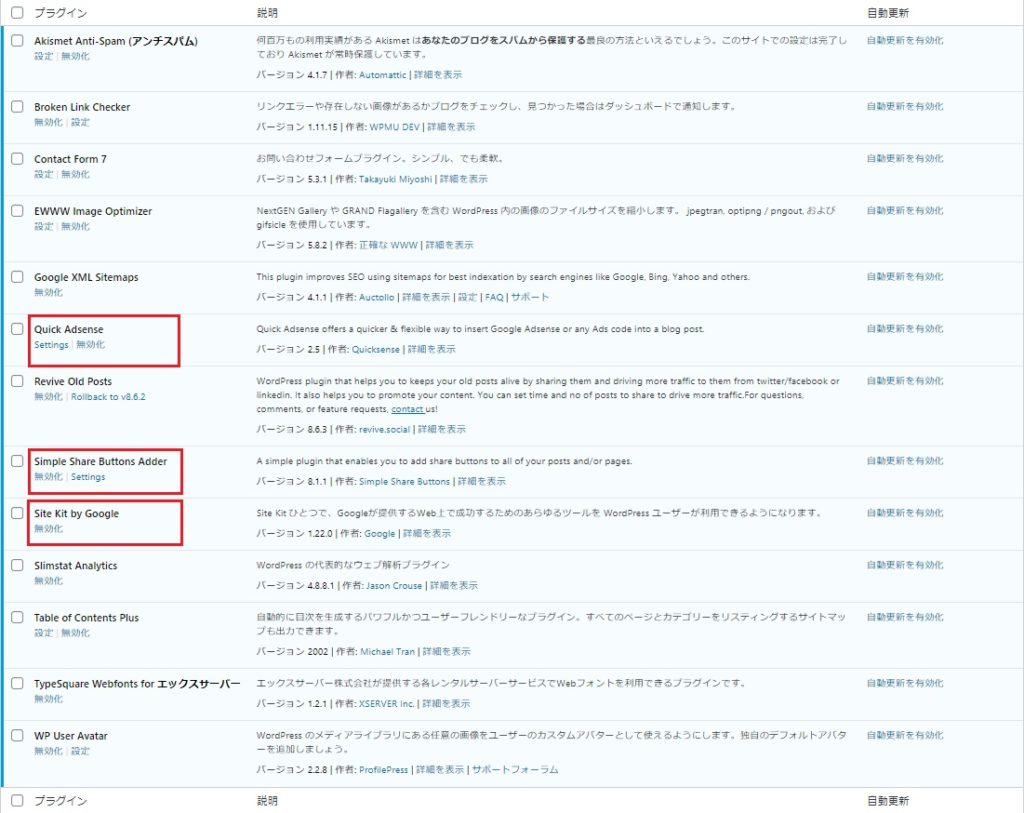Open WPMU DEV author link
The height and width of the screenshot is (813, 1024).
394,127
